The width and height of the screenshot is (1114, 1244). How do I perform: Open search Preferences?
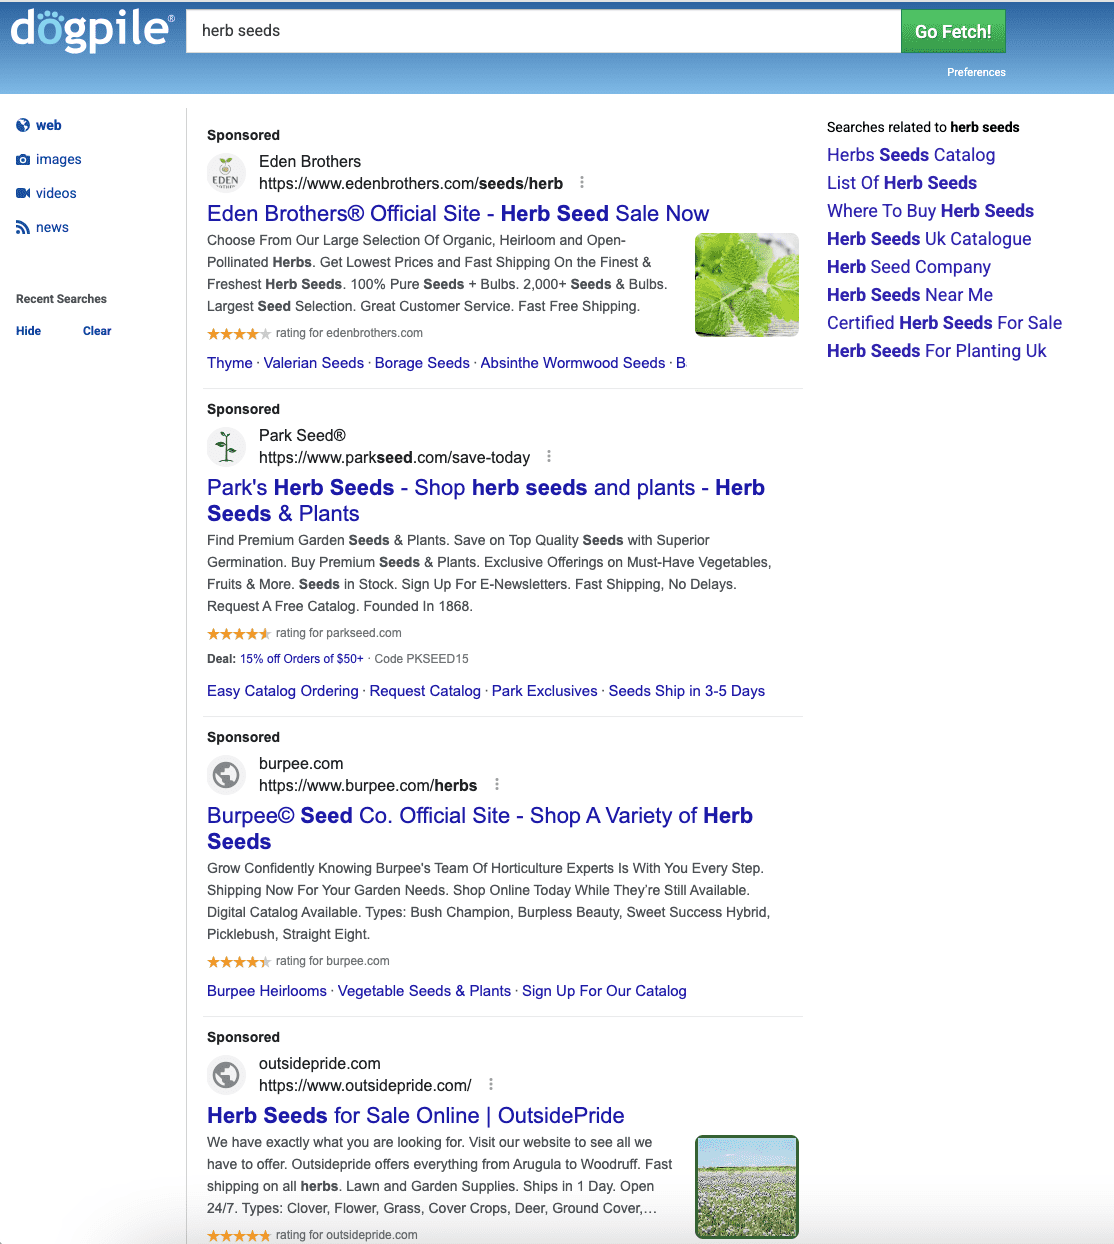pyautogui.click(x=976, y=72)
